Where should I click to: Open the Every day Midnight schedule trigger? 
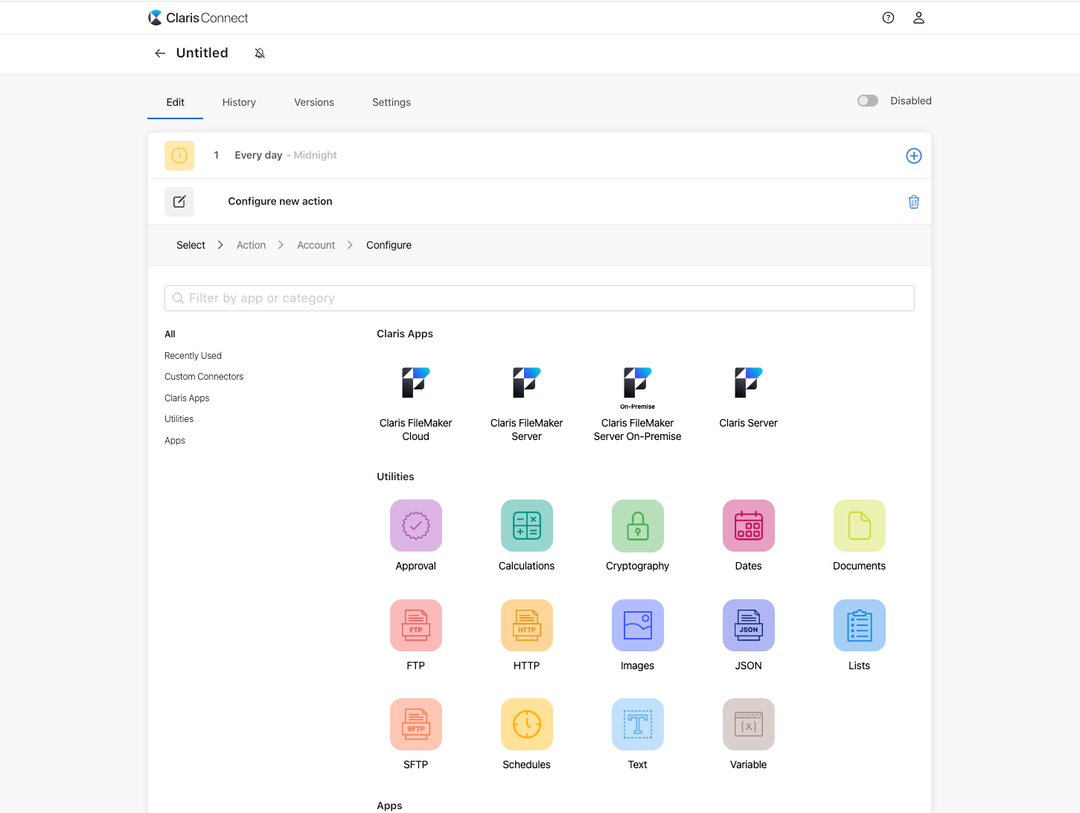[x=285, y=155]
